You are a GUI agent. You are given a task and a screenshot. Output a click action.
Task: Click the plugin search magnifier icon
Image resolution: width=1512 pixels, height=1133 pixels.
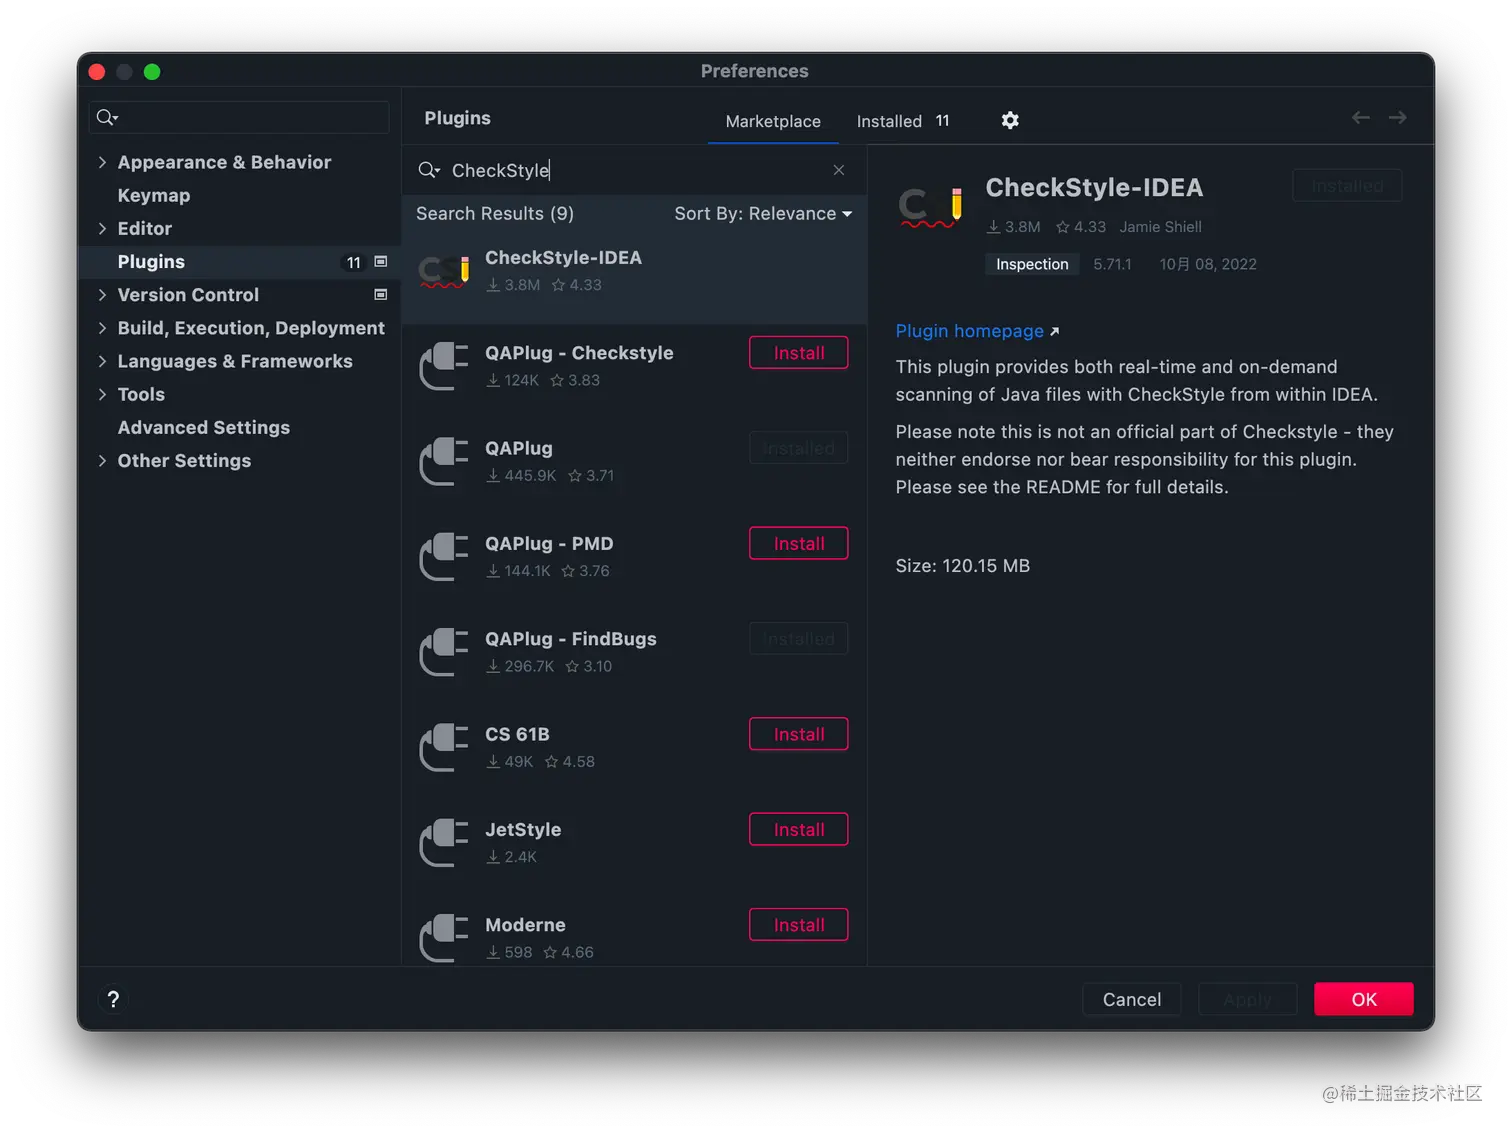pos(428,170)
